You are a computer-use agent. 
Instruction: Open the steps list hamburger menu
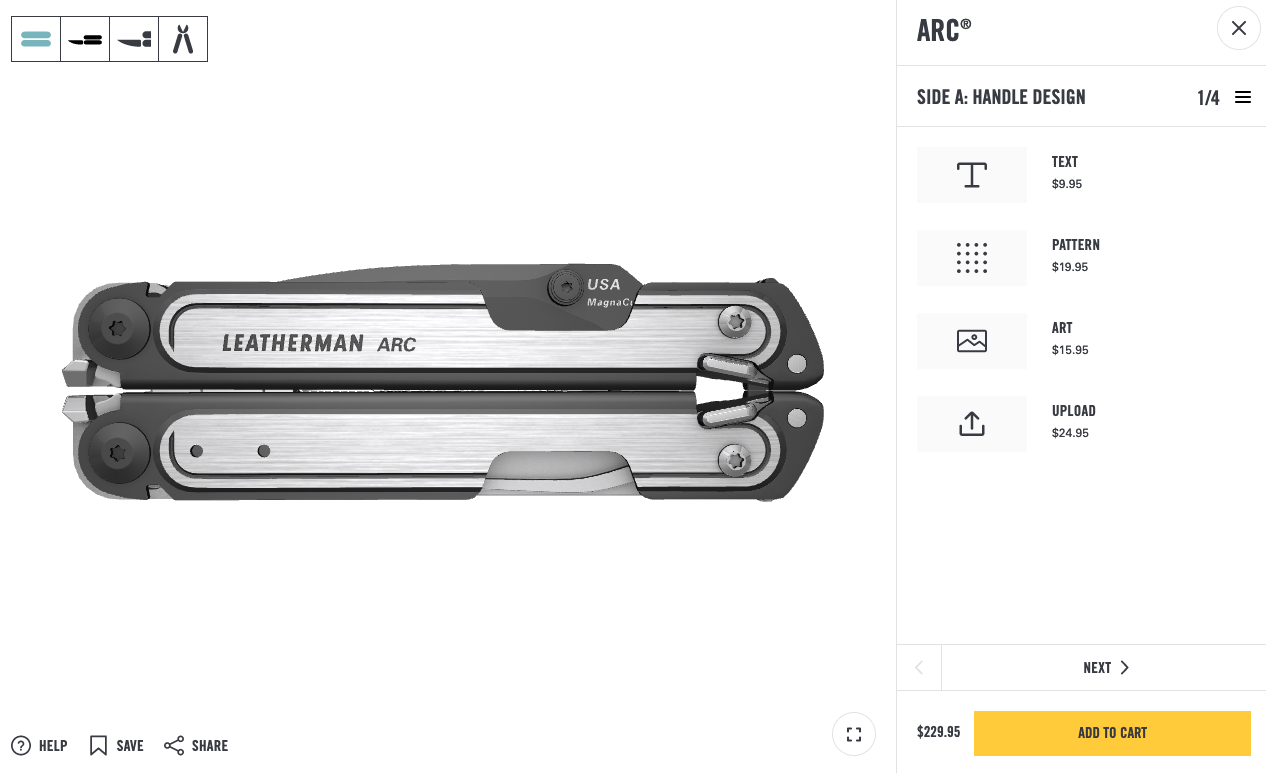point(1243,97)
